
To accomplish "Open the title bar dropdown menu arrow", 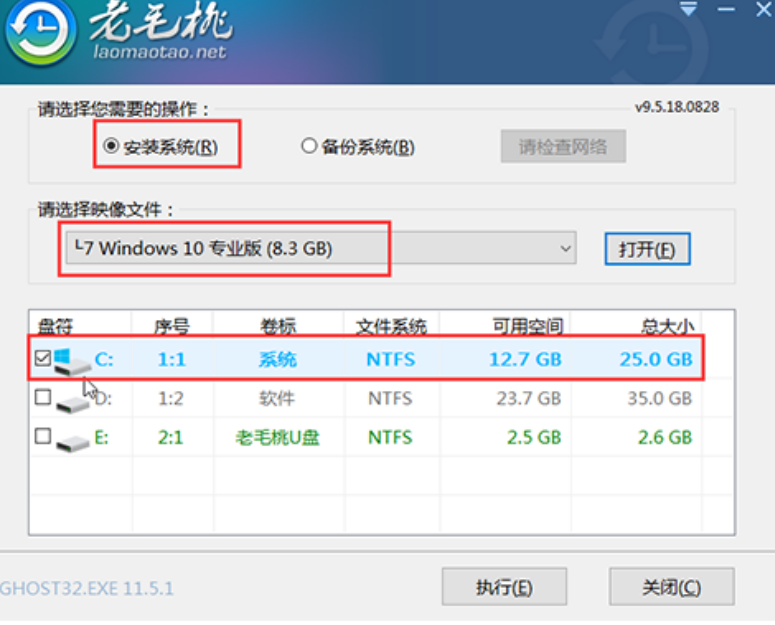I will click(x=689, y=8).
